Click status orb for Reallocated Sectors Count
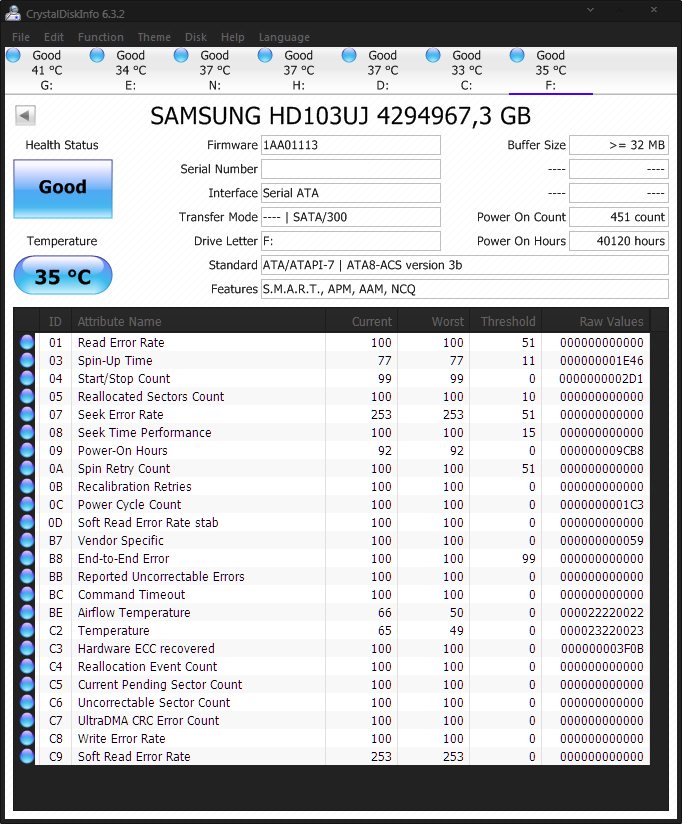 27,397
